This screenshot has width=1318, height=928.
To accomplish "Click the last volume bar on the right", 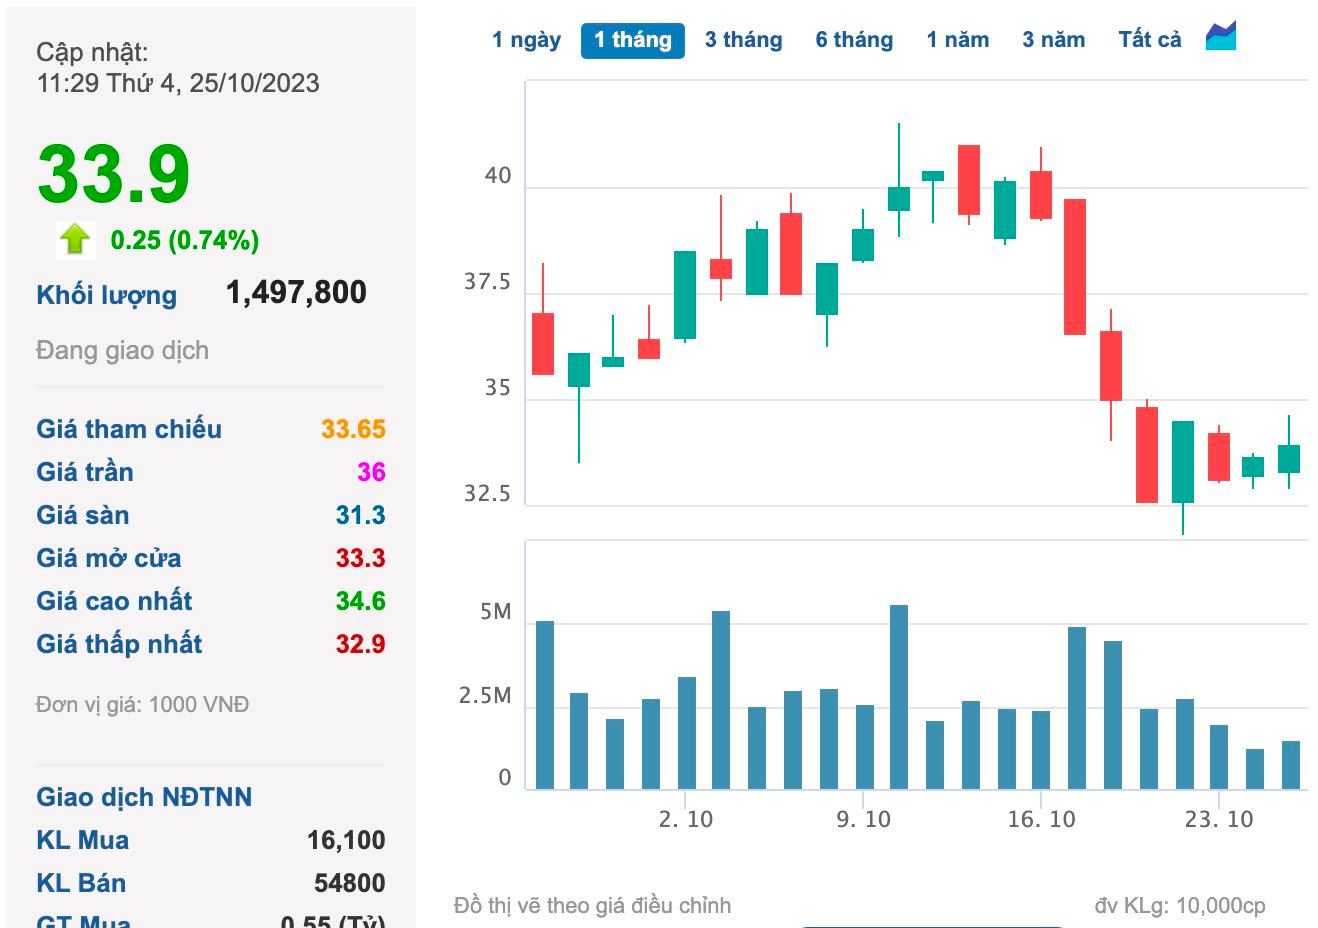I will click(x=1291, y=765).
